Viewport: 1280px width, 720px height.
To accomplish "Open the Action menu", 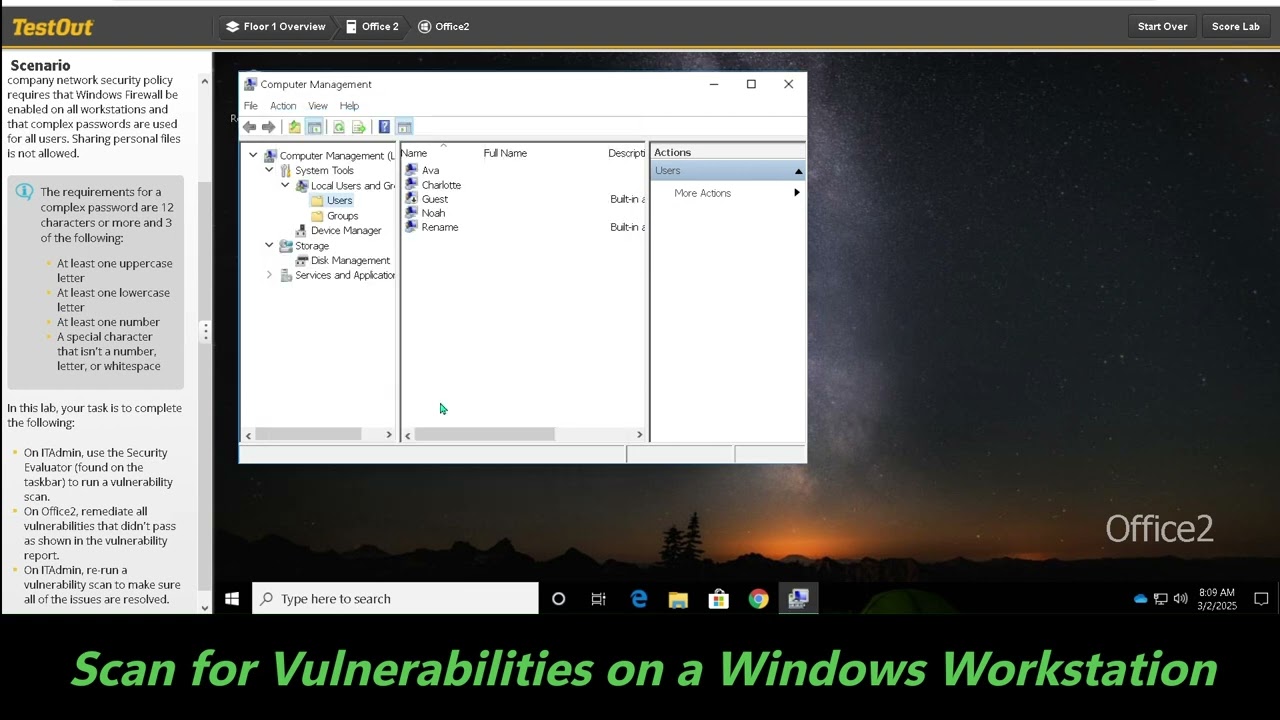I will (x=283, y=106).
